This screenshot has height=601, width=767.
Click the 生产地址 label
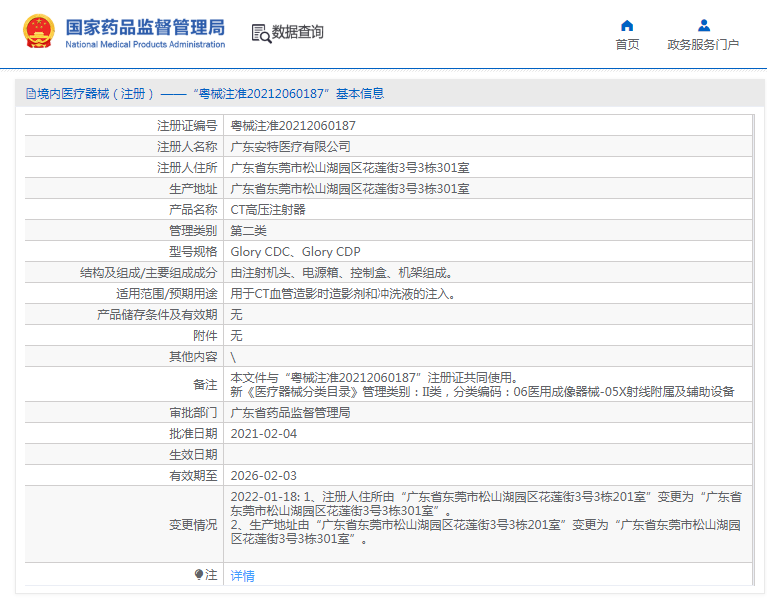pyautogui.click(x=193, y=189)
